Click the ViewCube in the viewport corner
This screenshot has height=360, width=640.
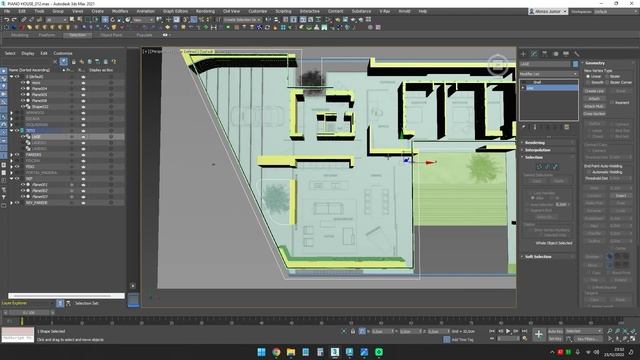tap(498, 64)
